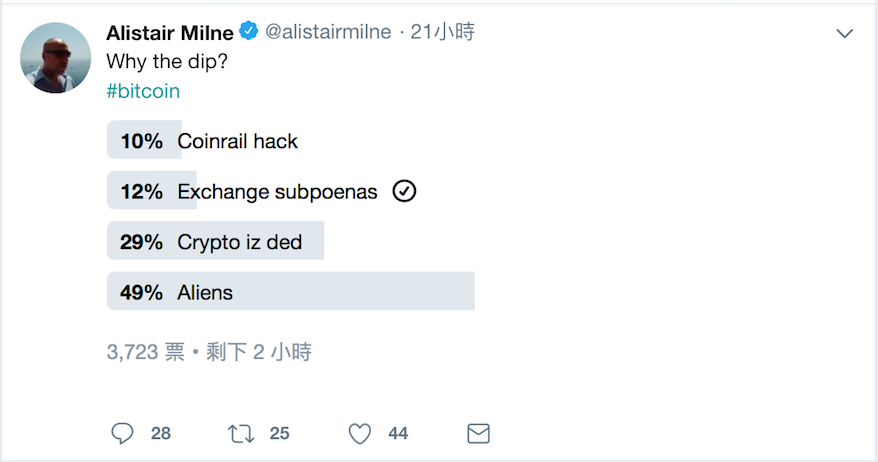Viewport: 878px width, 462px height.
Task: Click the reply speech bubble icon
Action: [x=123, y=433]
